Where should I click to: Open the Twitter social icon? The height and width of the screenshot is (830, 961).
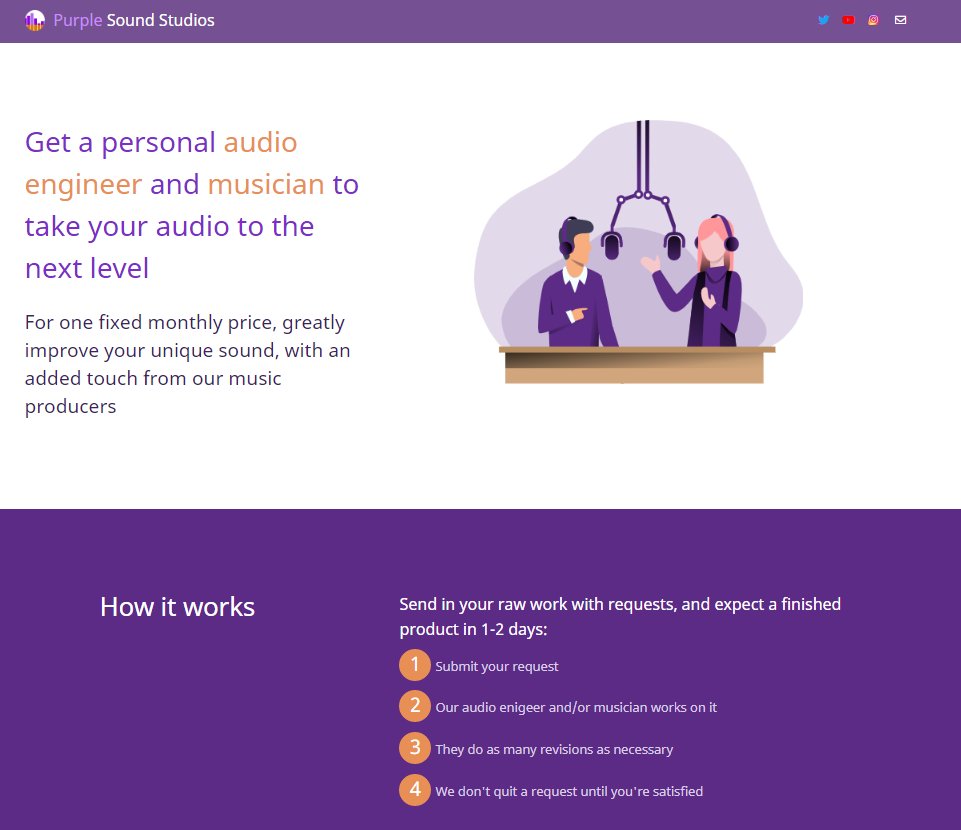823,20
